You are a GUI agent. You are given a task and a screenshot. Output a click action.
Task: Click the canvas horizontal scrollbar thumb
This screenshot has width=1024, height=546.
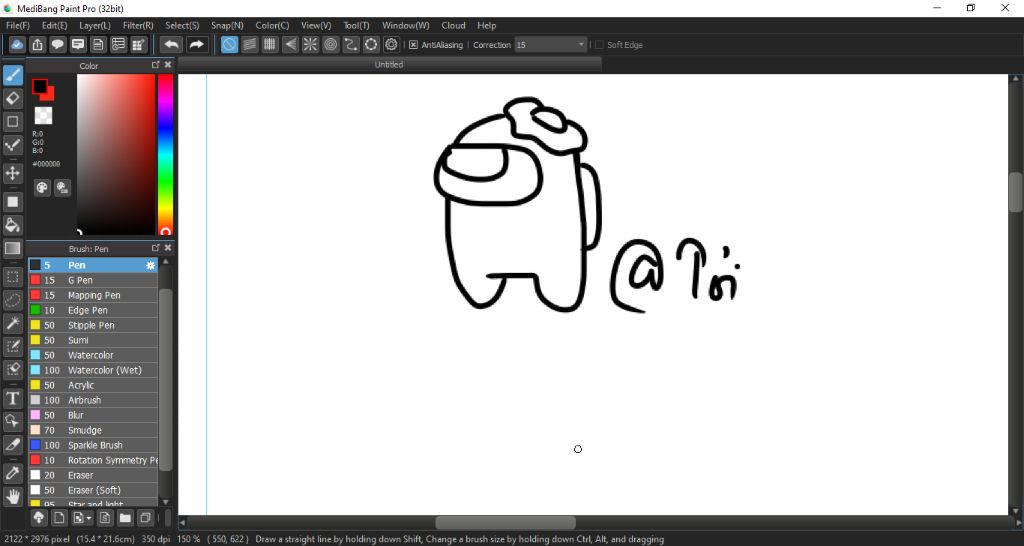tap(505, 522)
